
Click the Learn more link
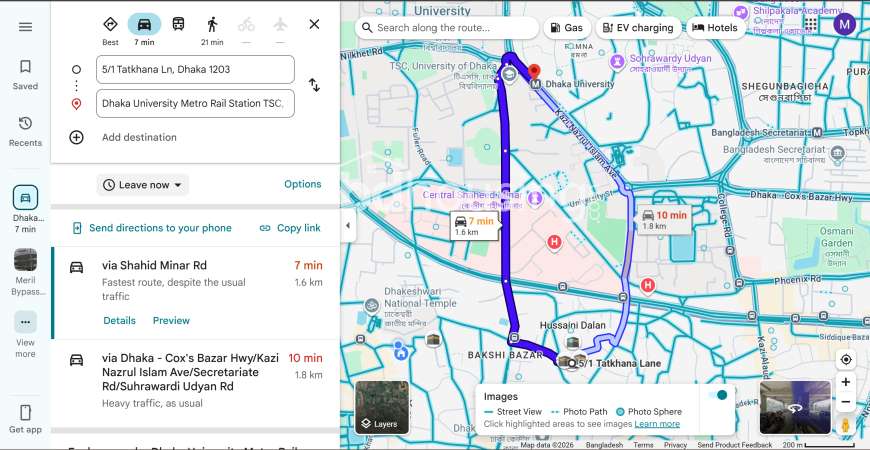(x=657, y=424)
